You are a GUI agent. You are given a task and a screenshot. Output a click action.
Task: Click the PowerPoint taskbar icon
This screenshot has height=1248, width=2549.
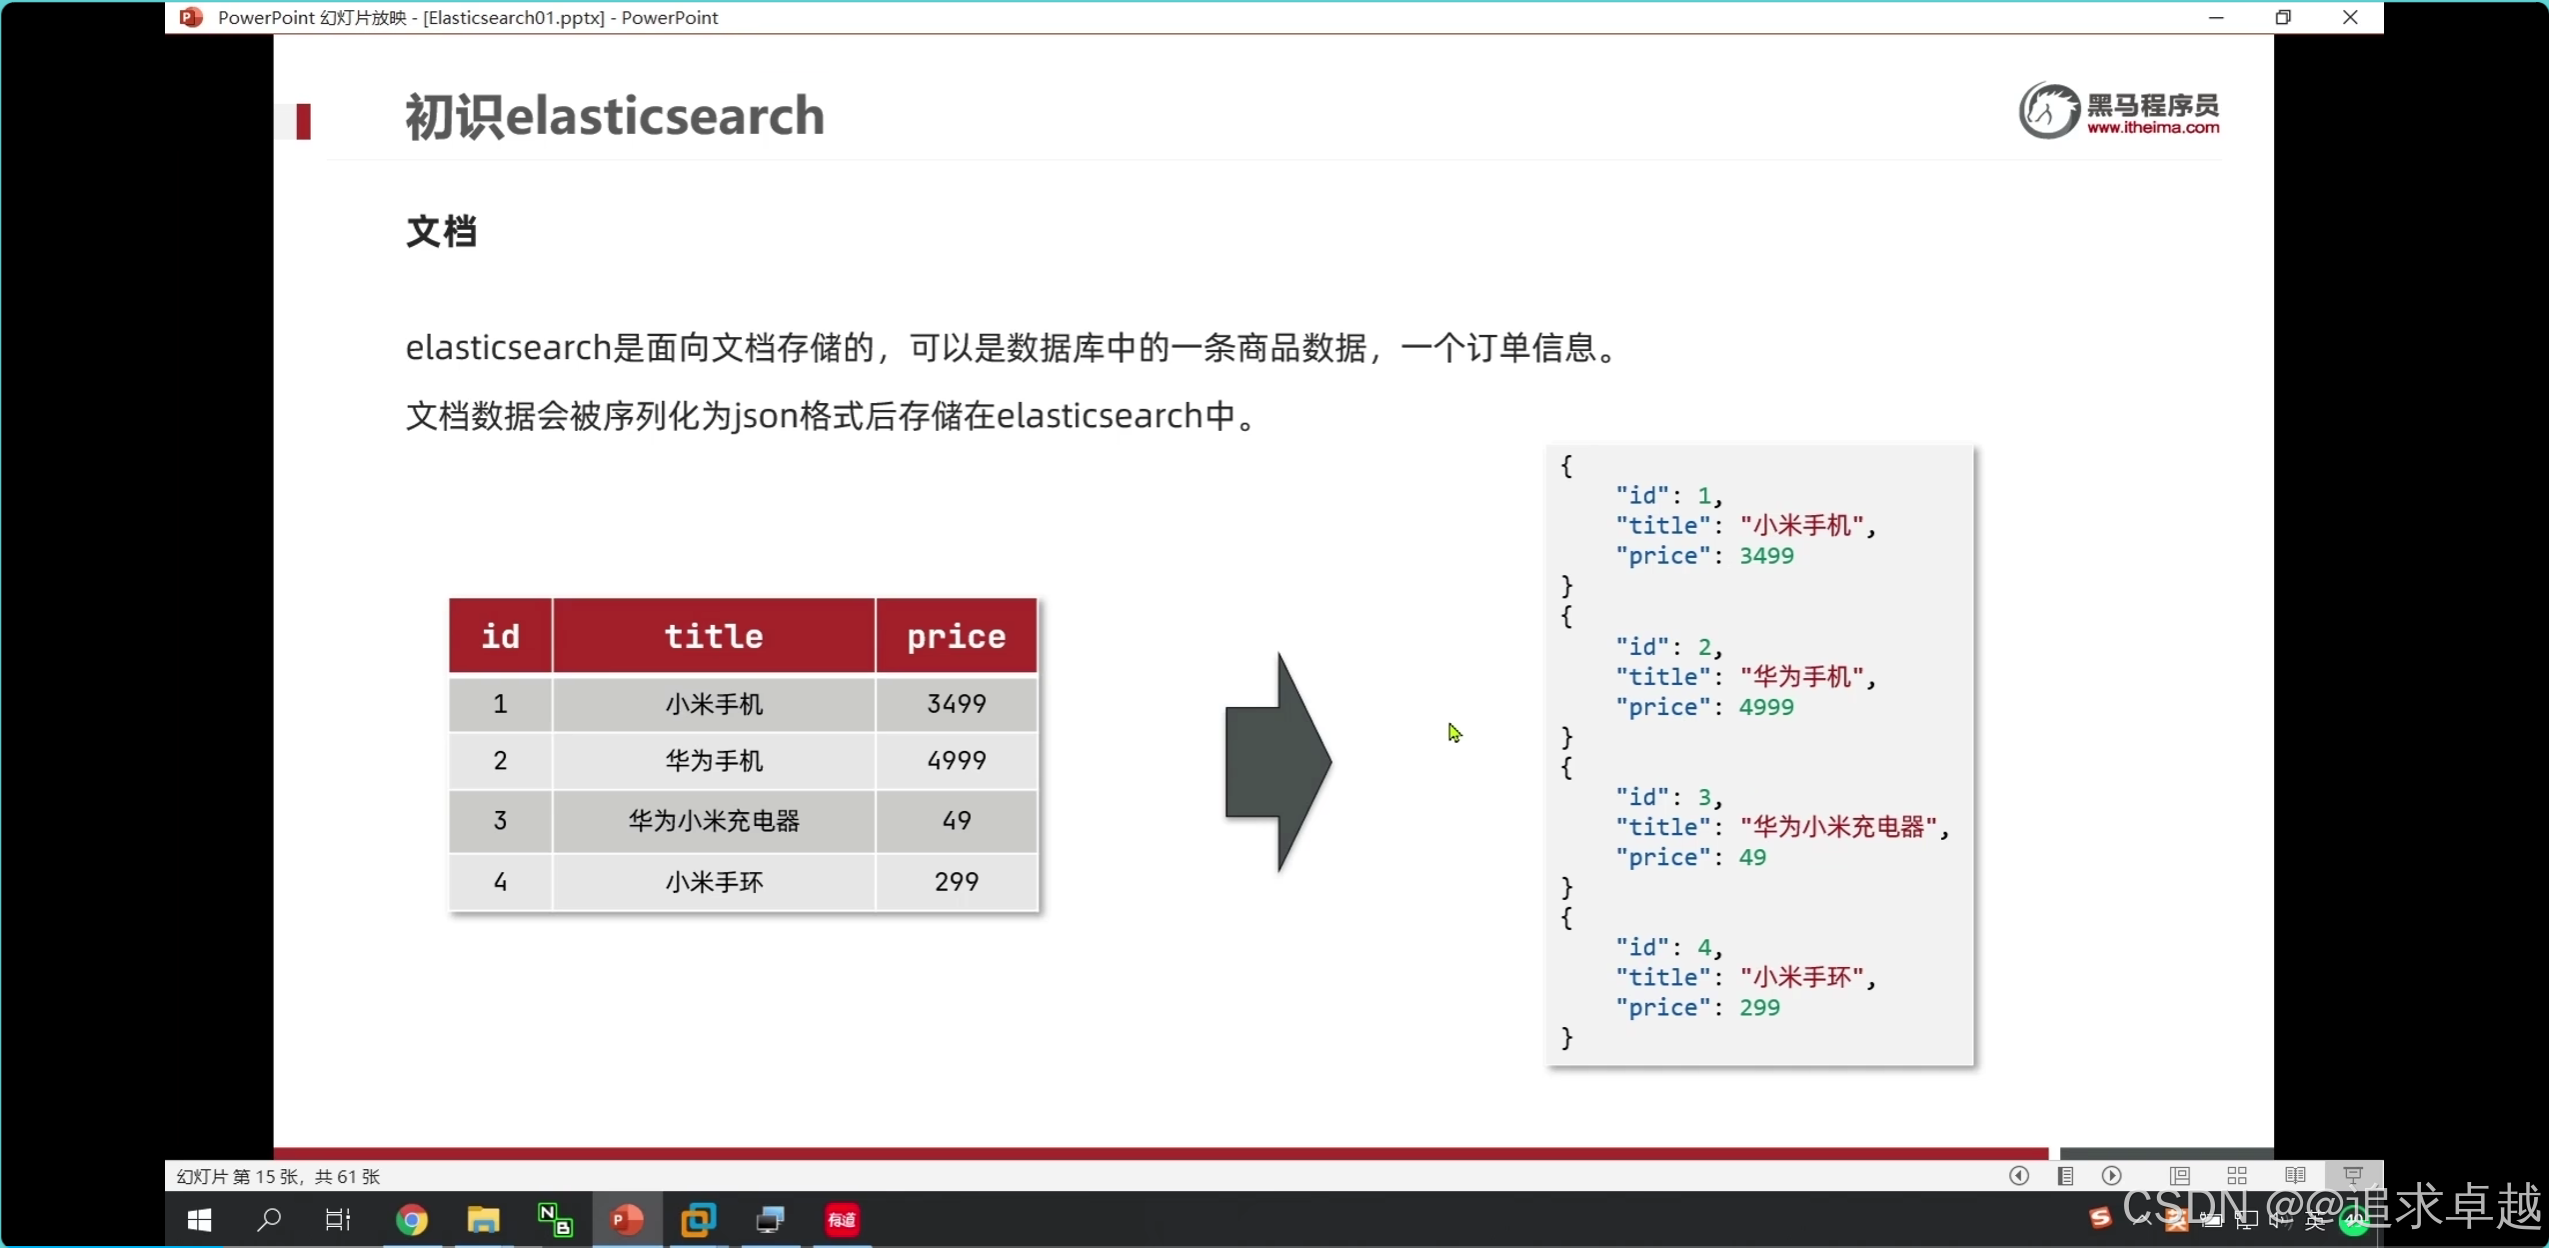tap(627, 1220)
